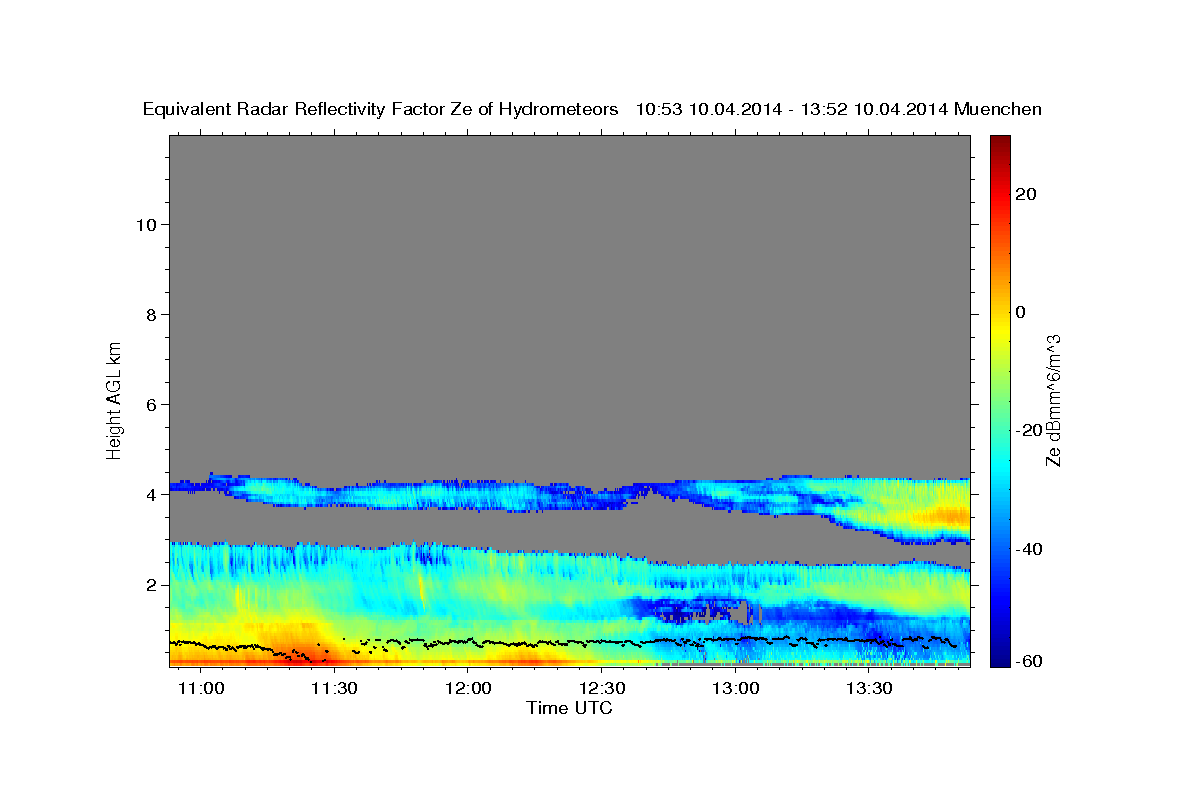1200x800 pixels.
Task: Click the height tick label 6
Action: tap(149, 404)
